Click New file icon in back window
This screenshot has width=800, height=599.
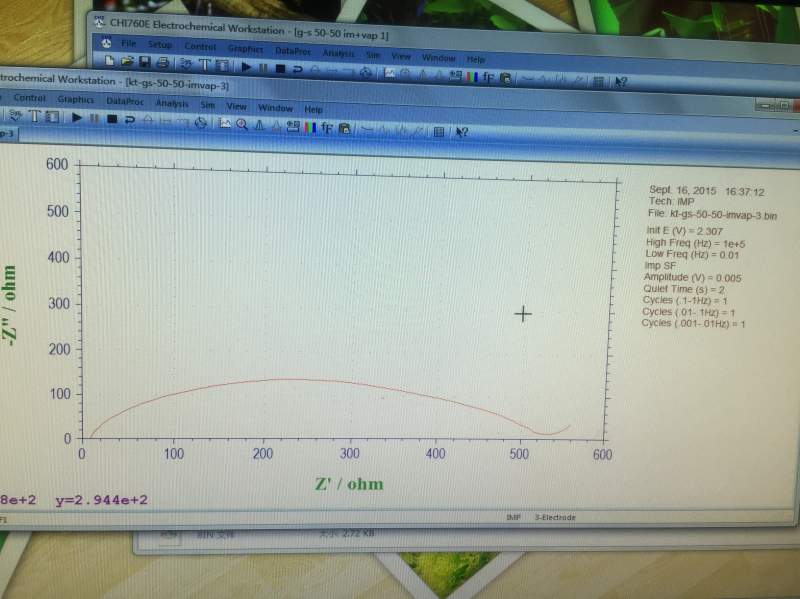(110, 61)
